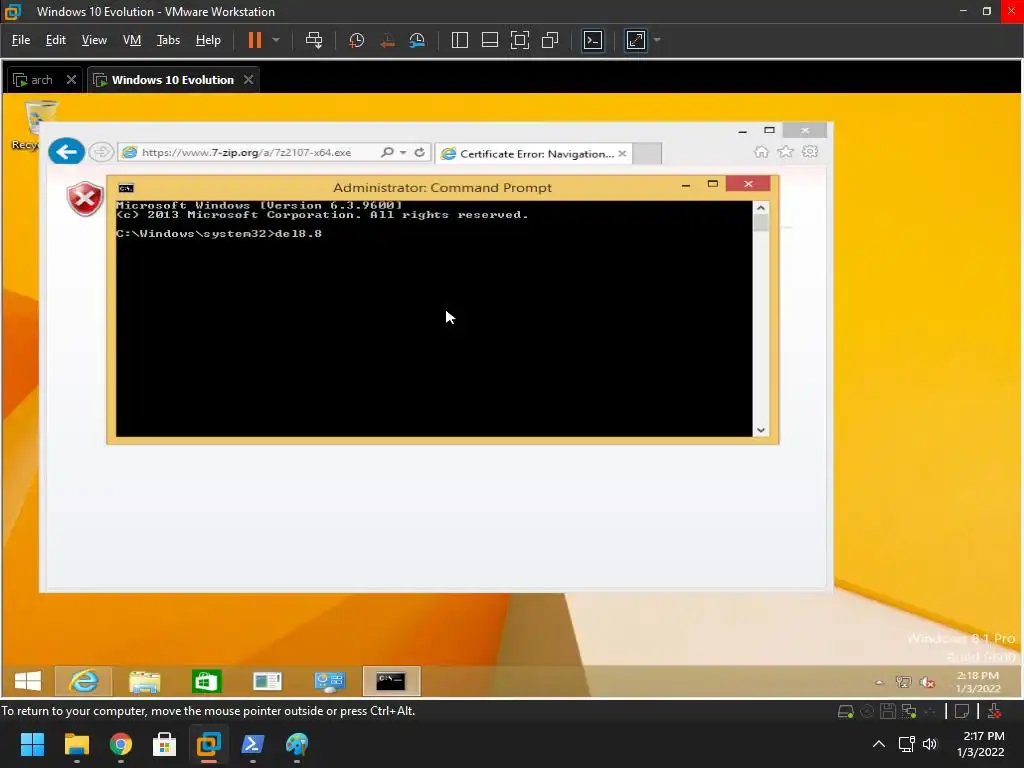The width and height of the screenshot is (1024, 768).
Task: Open Windows Store on guest taskbar
Action: click(206, 681)
